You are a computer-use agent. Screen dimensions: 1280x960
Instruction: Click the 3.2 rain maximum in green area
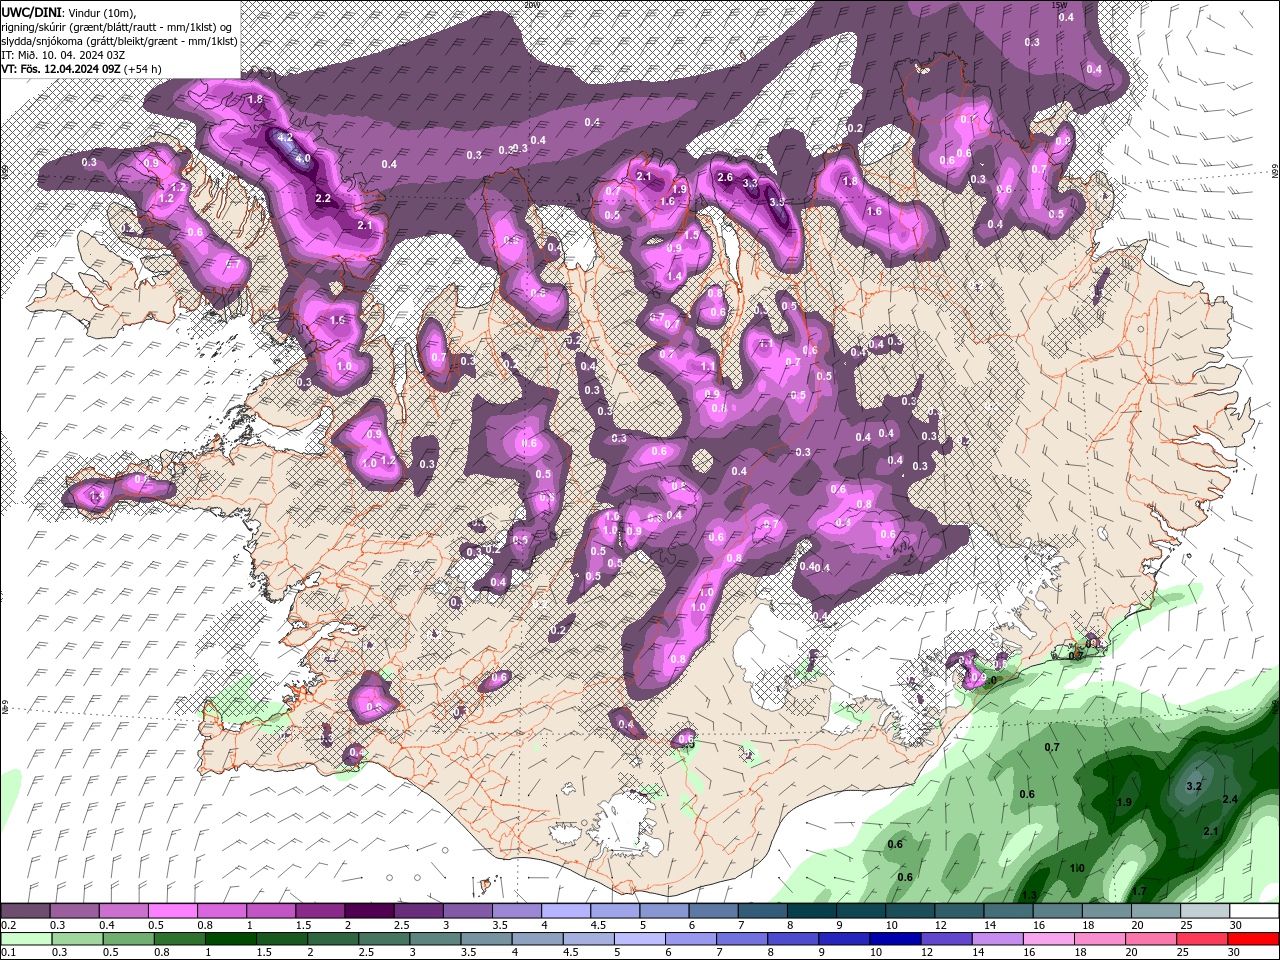pyautogui.click(x=1194, y=786)
